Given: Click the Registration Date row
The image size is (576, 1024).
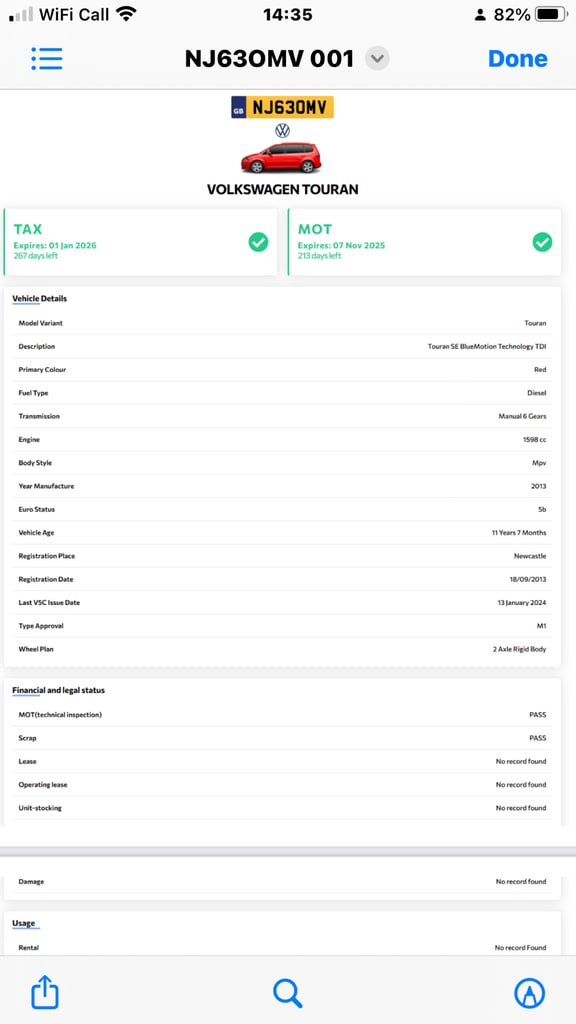Looking at the screenshot, I should coord(282,579).
